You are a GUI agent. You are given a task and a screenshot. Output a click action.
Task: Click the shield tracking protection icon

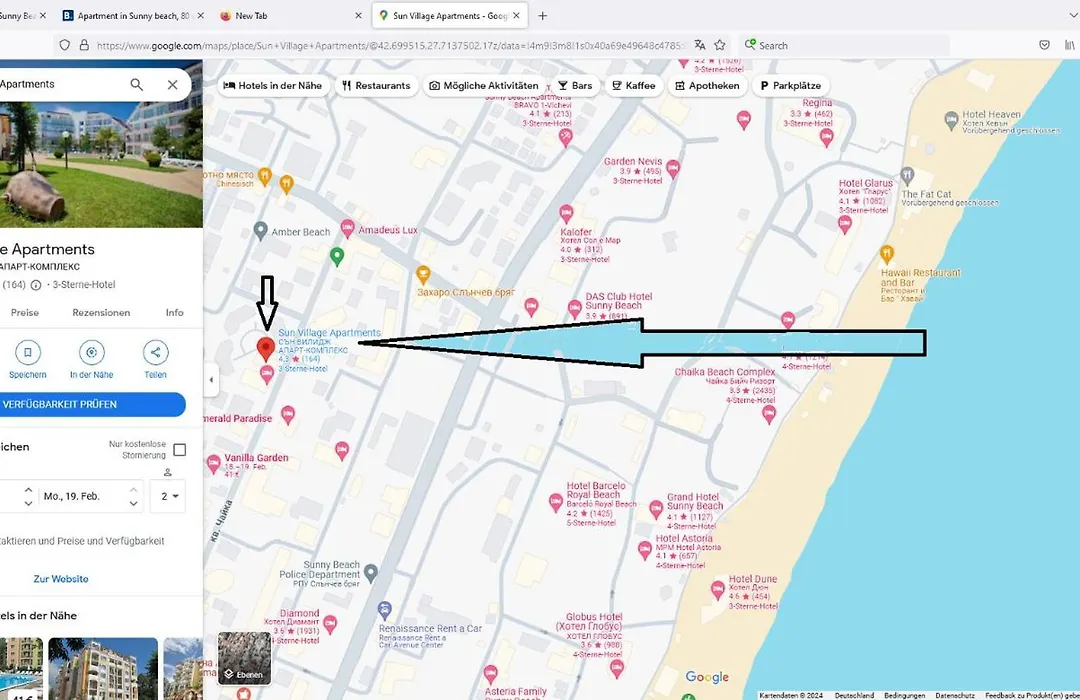pyautogui.click(x=64, y=45)
